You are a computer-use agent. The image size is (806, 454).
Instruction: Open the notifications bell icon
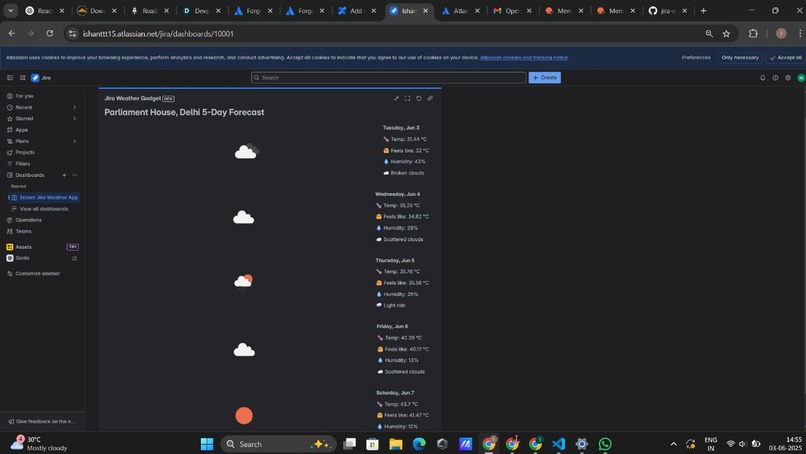pyautogui.click(x=762, y=78)
